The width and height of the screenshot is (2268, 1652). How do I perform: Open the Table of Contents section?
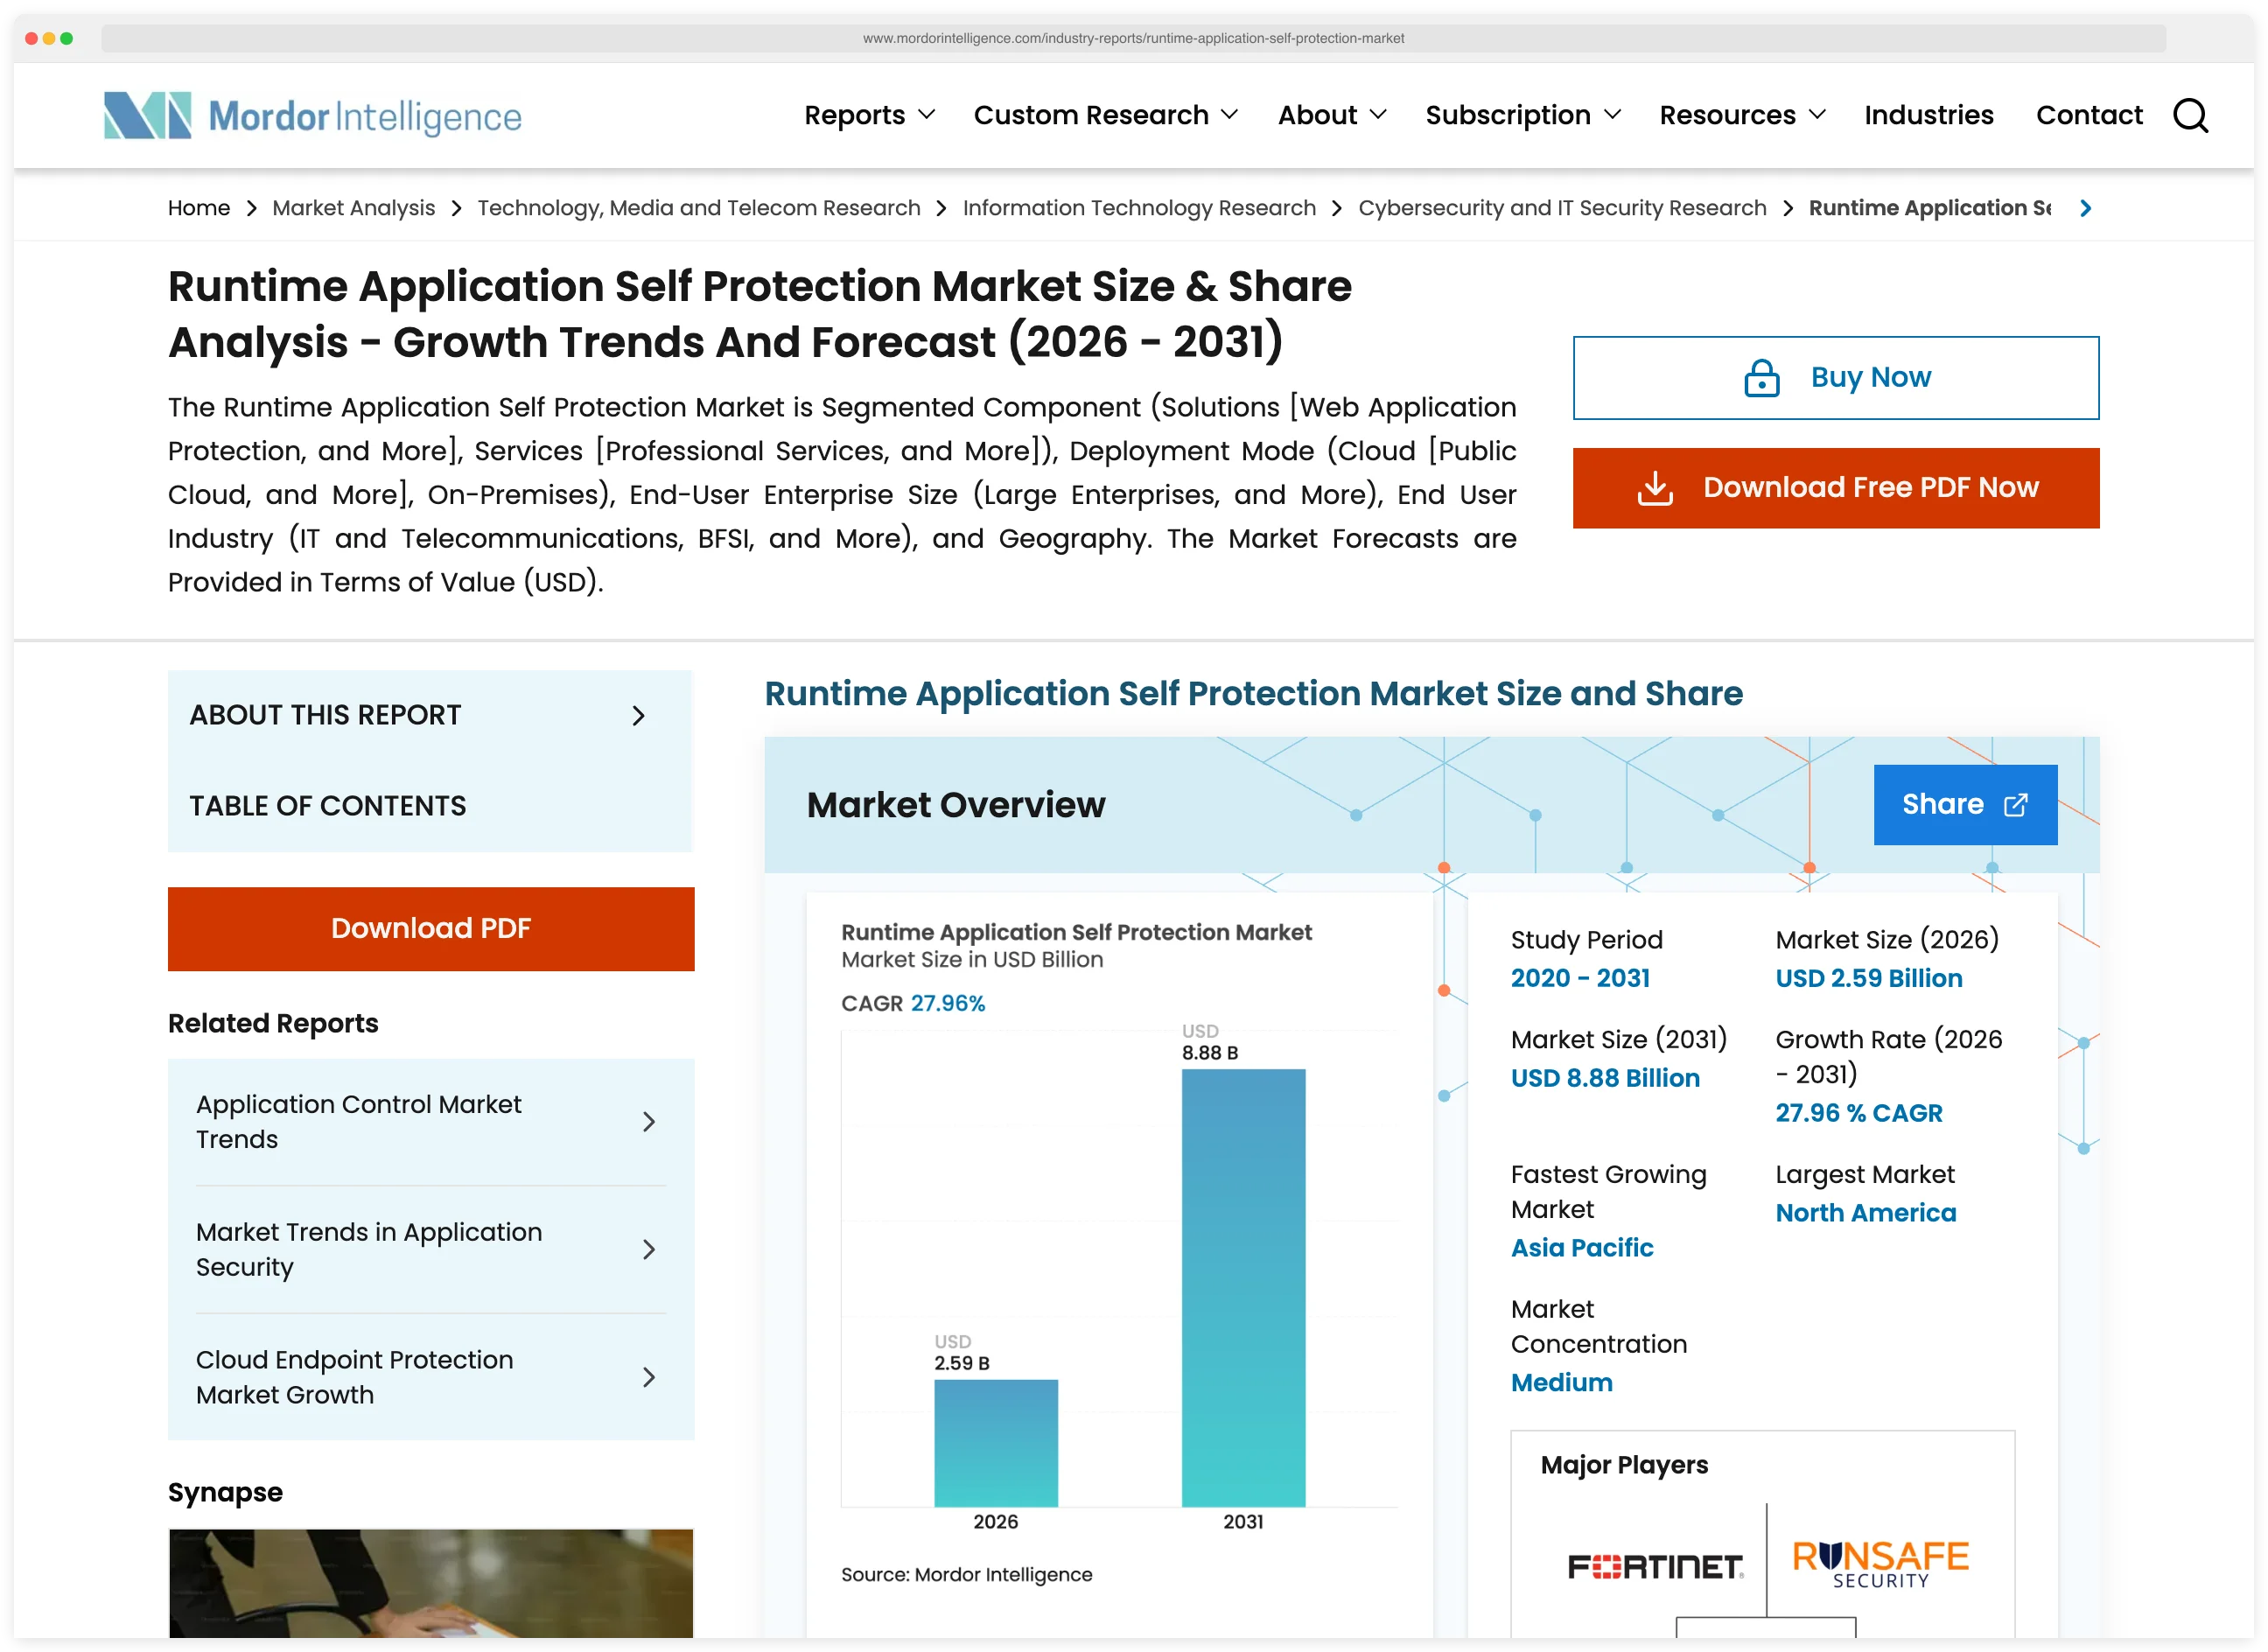[327, 805]
